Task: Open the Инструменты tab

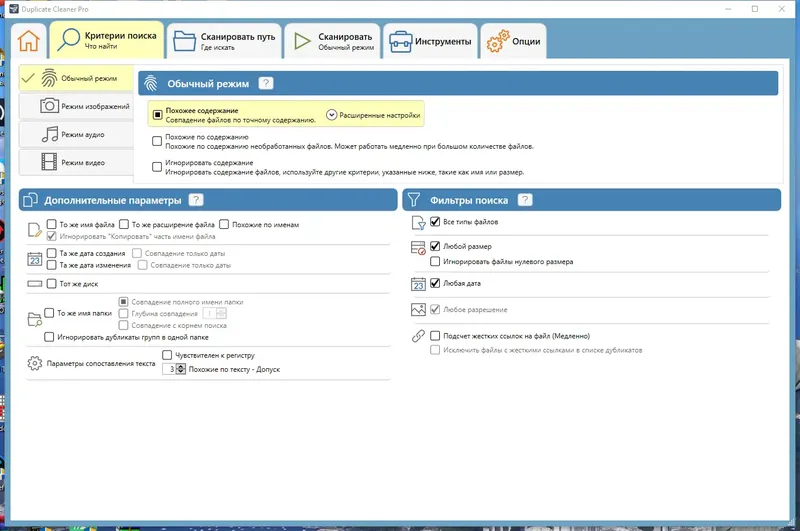Action: coord(430,41)
